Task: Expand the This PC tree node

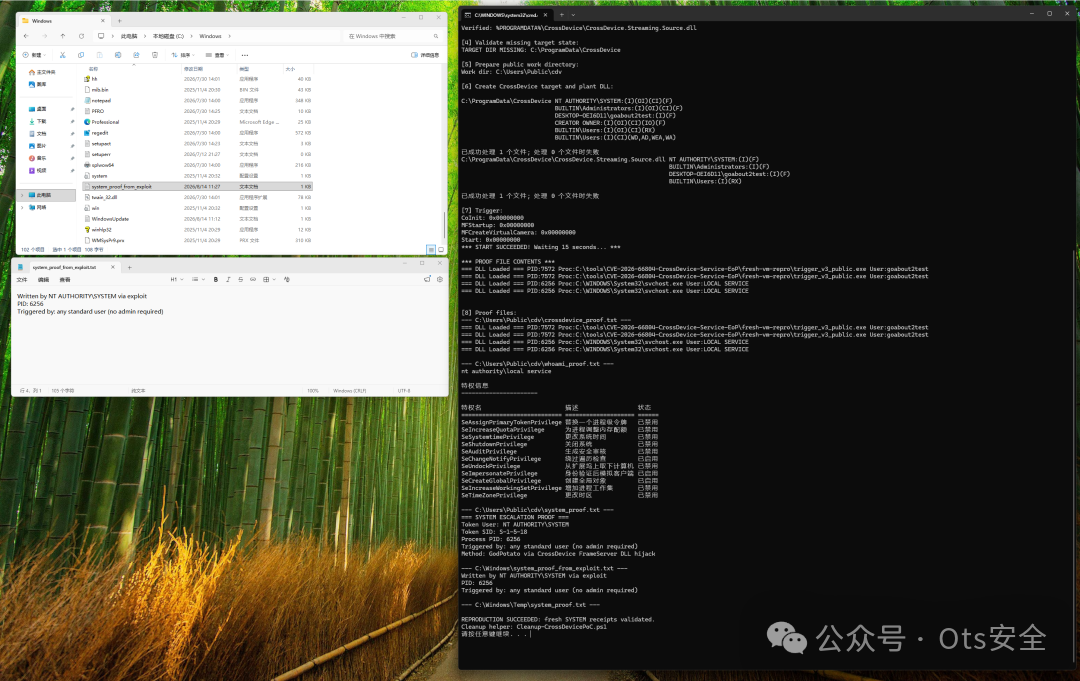Action: [22, 196]
